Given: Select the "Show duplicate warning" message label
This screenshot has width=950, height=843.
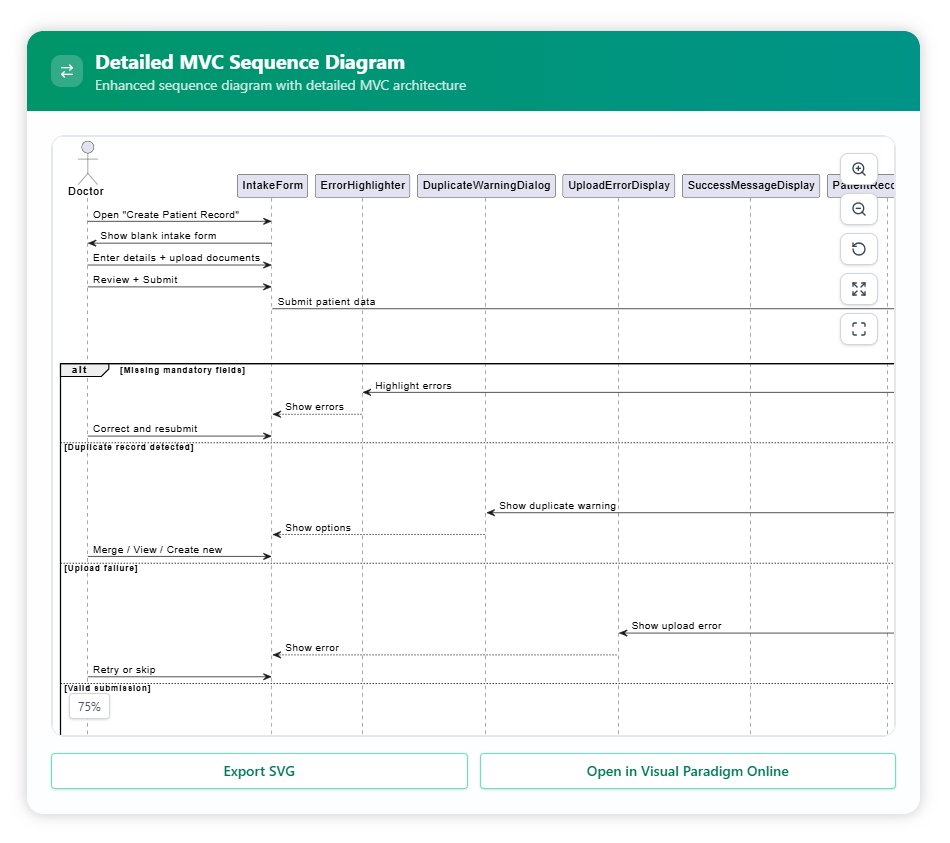Looking at the screenshot, I should [x=557, y=506].
